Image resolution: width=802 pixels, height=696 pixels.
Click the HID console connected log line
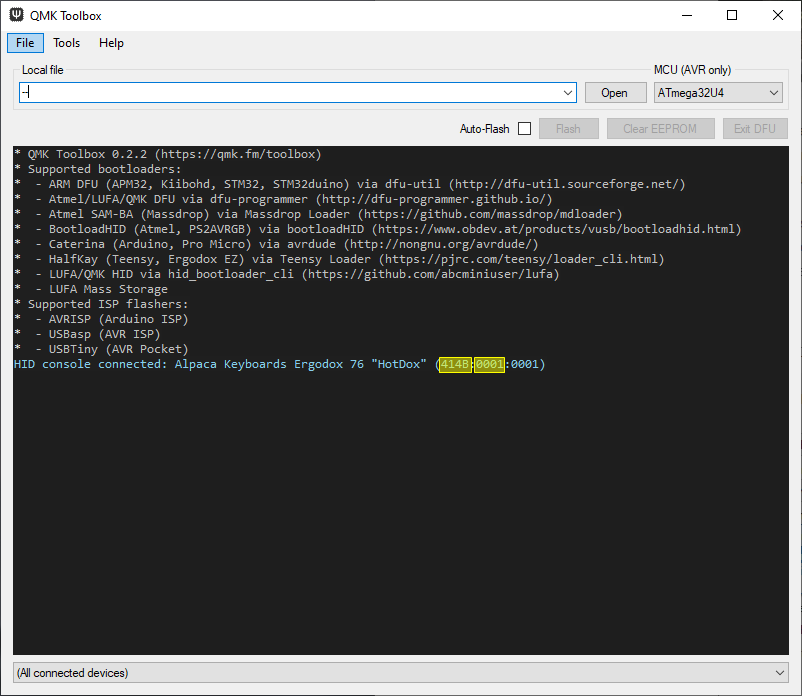tap(279, 364)
